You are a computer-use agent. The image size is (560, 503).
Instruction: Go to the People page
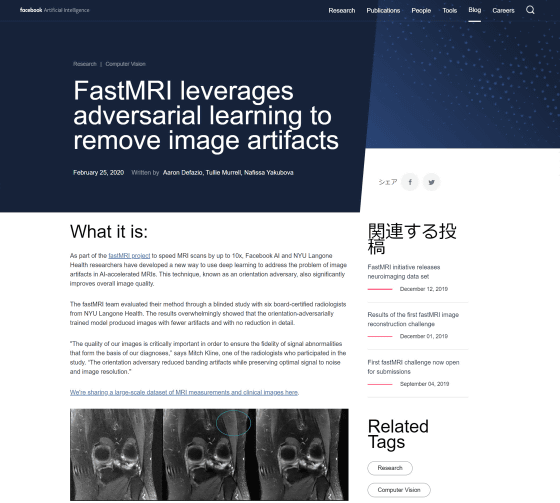pos(421,11)
